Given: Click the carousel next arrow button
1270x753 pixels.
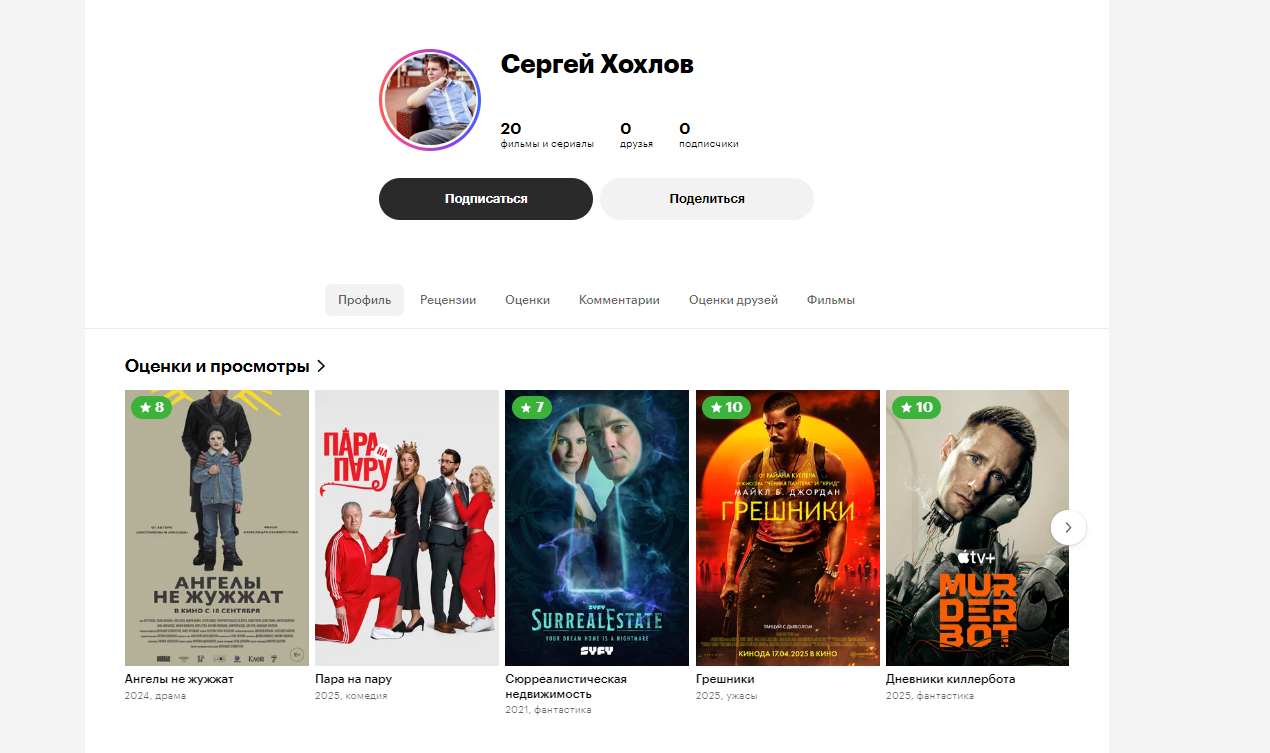Looking at the screenshot, I should coord(1068,527).
